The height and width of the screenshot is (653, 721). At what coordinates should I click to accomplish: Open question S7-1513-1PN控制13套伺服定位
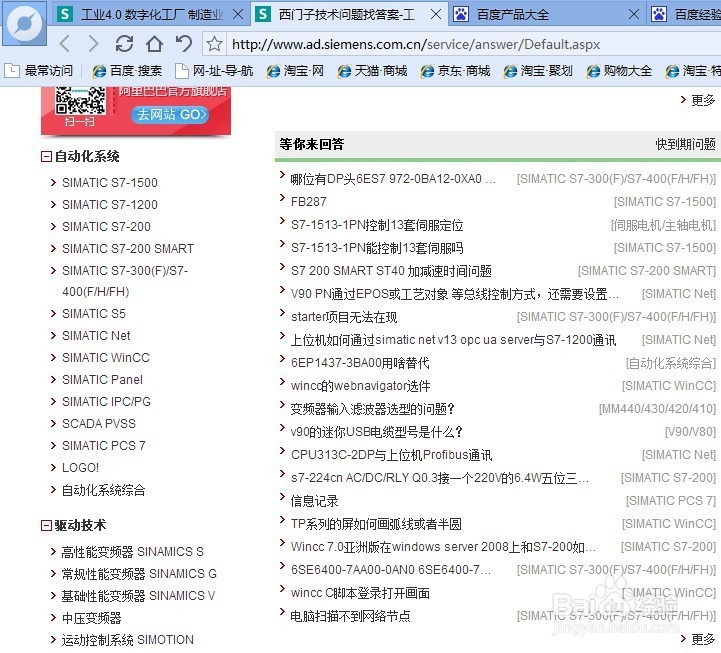click(x=377, y=225)
